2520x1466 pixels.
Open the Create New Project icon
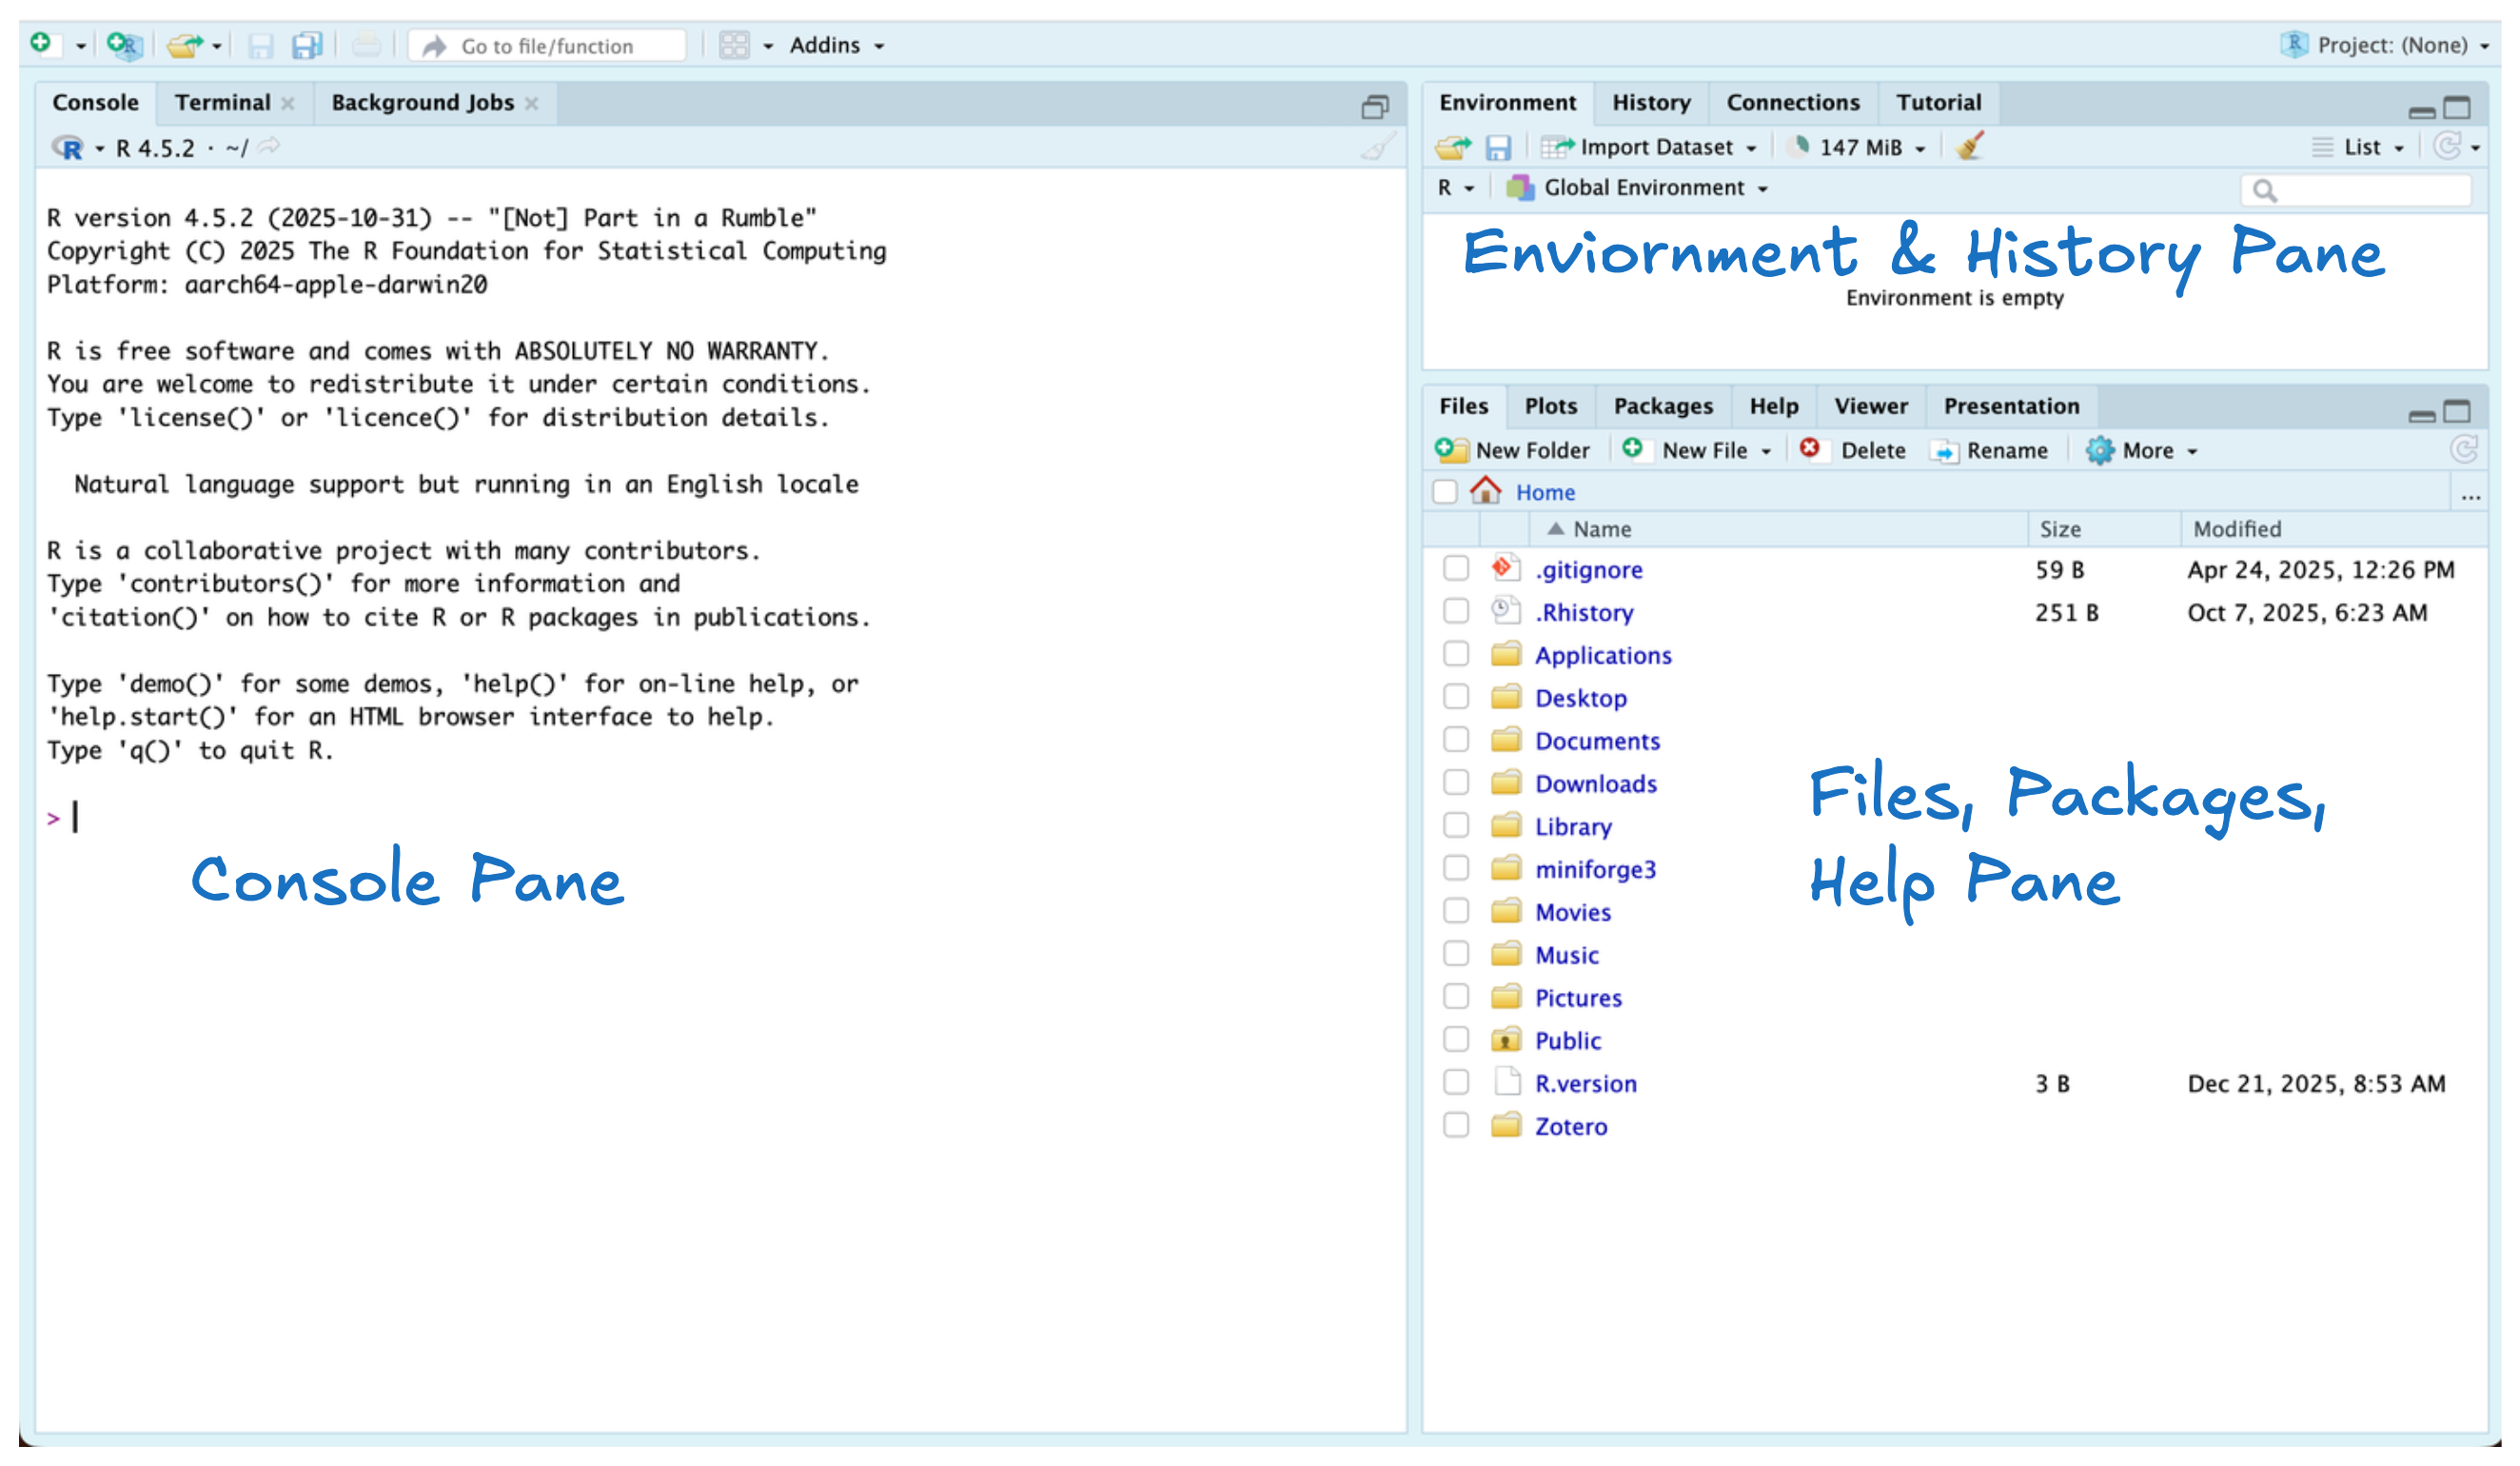coord(124,44)
